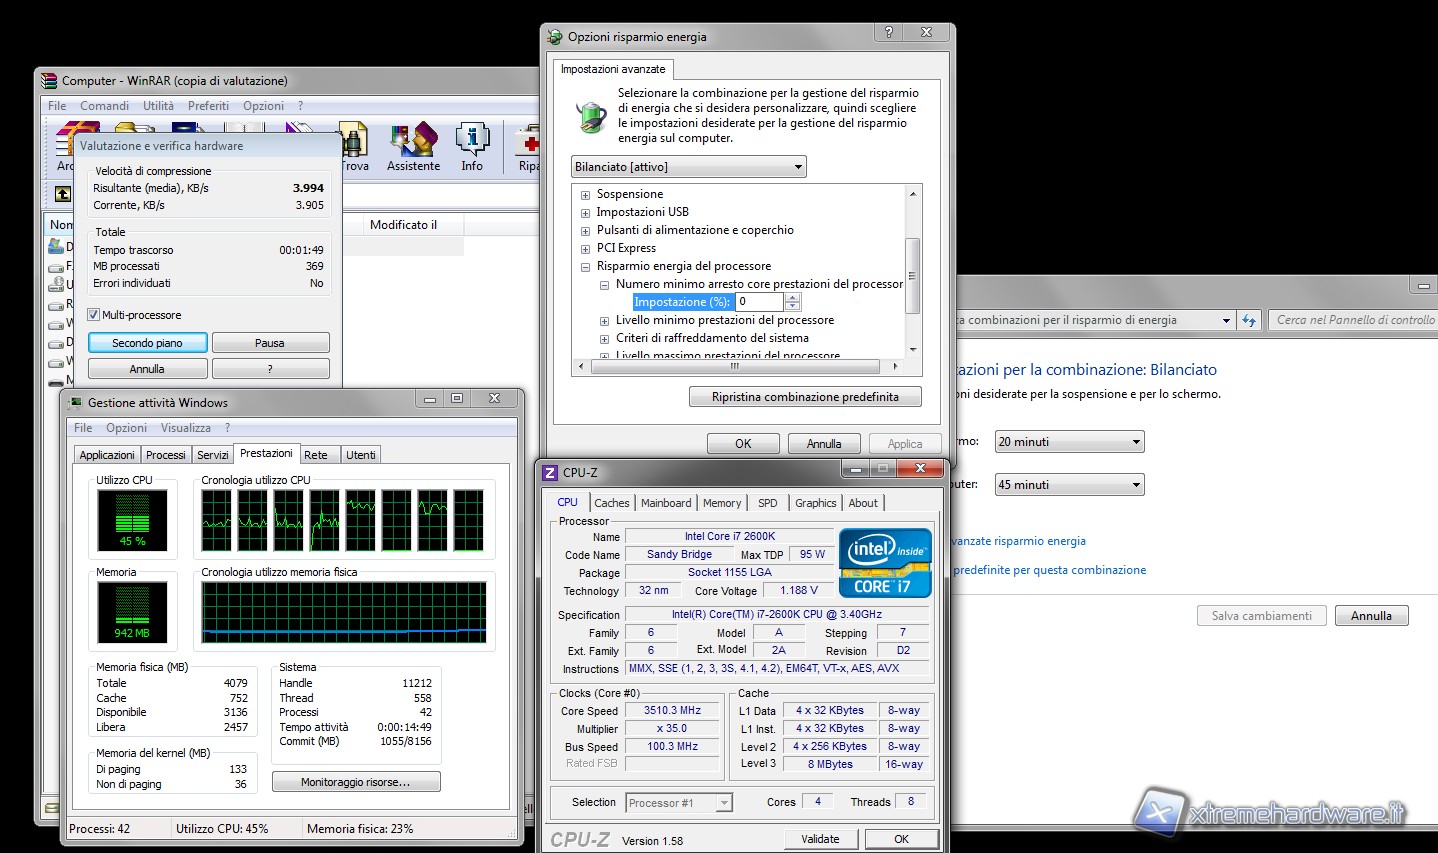
Task: Expand the Sospensione tree node
Action: click(x=585, y=195)
